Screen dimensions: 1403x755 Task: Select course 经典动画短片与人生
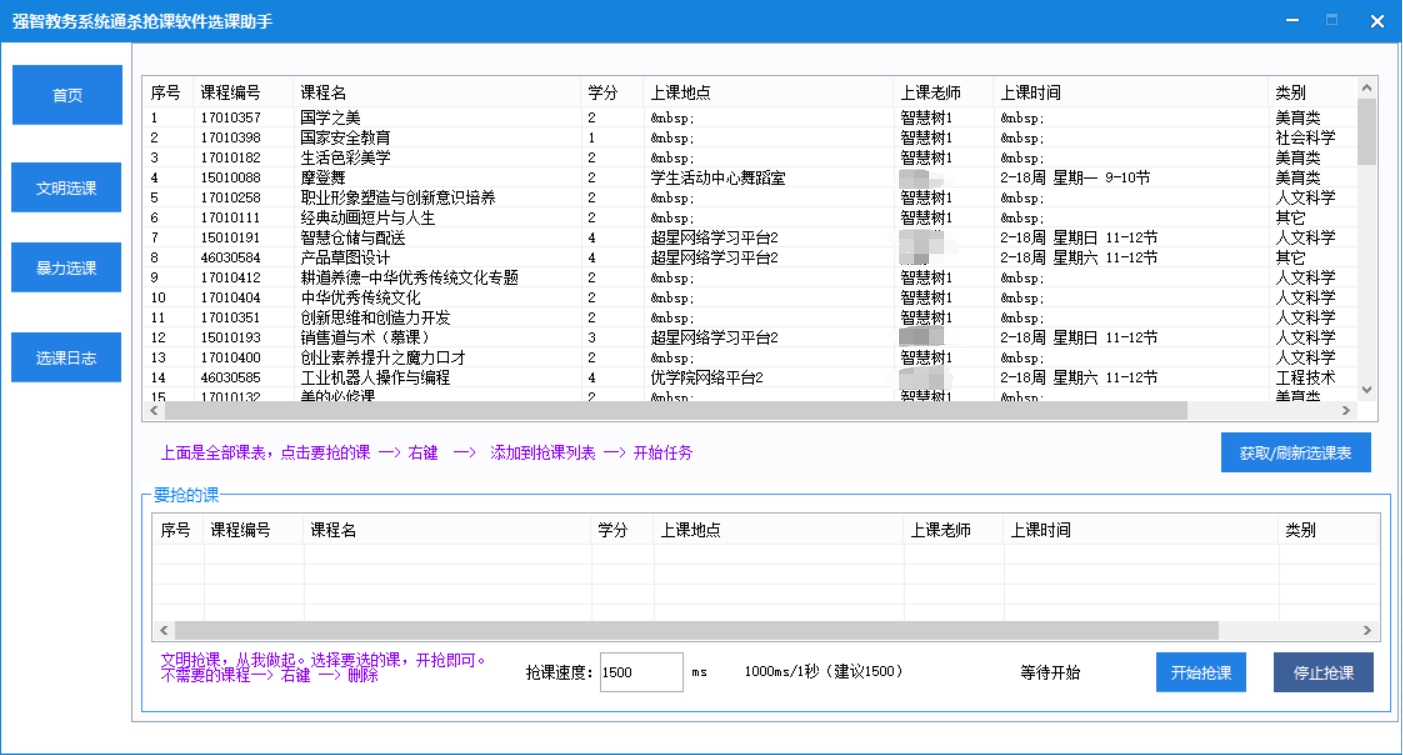(367, 218)
